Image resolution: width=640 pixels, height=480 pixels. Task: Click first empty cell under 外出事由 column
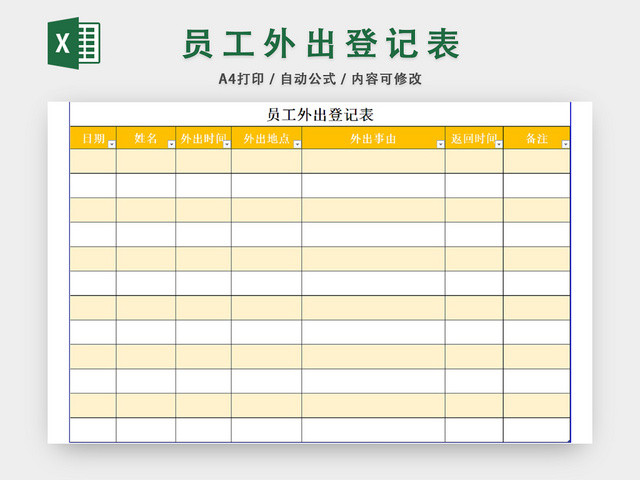[x=373, y=161]
